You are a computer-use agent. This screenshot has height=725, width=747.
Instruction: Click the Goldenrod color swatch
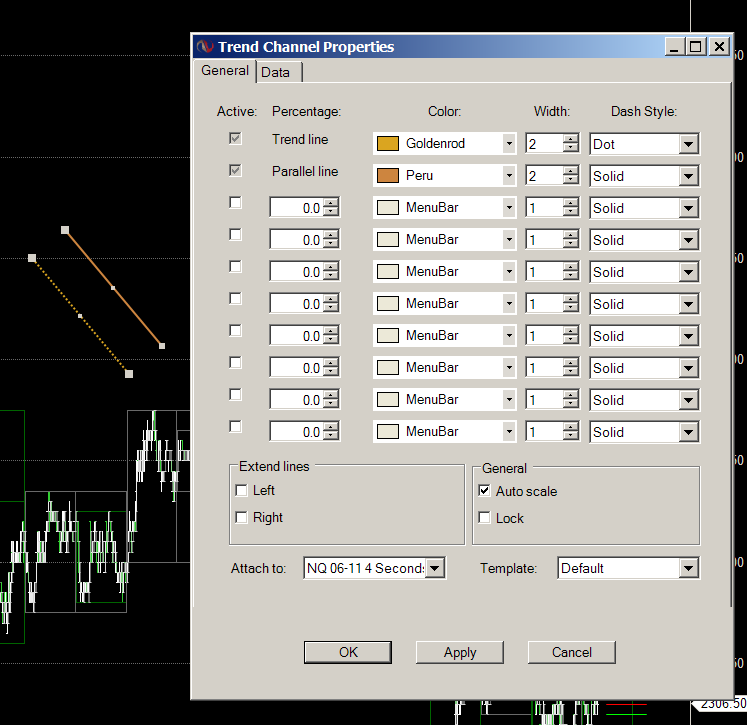[387, 144]
